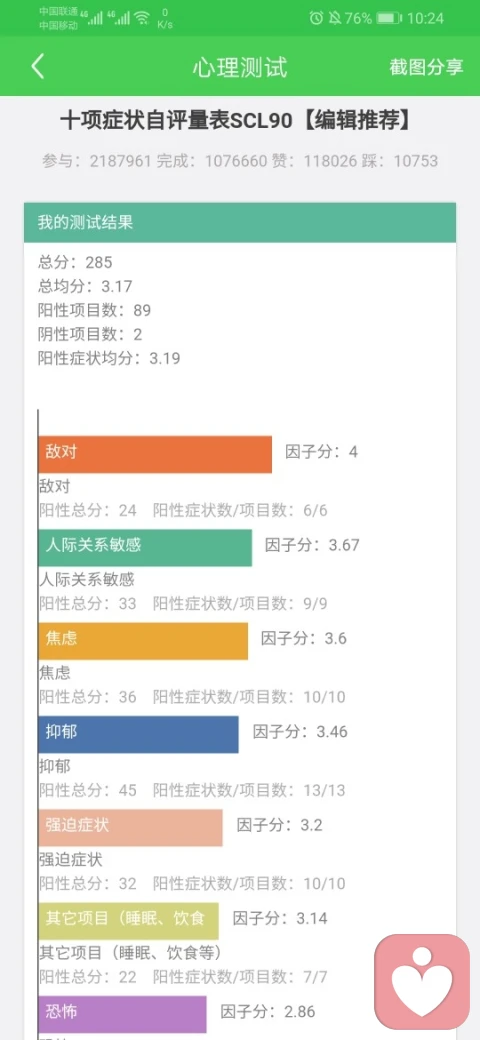
Task: Tap the alarm clock status icon
Action: pos(316,18)
